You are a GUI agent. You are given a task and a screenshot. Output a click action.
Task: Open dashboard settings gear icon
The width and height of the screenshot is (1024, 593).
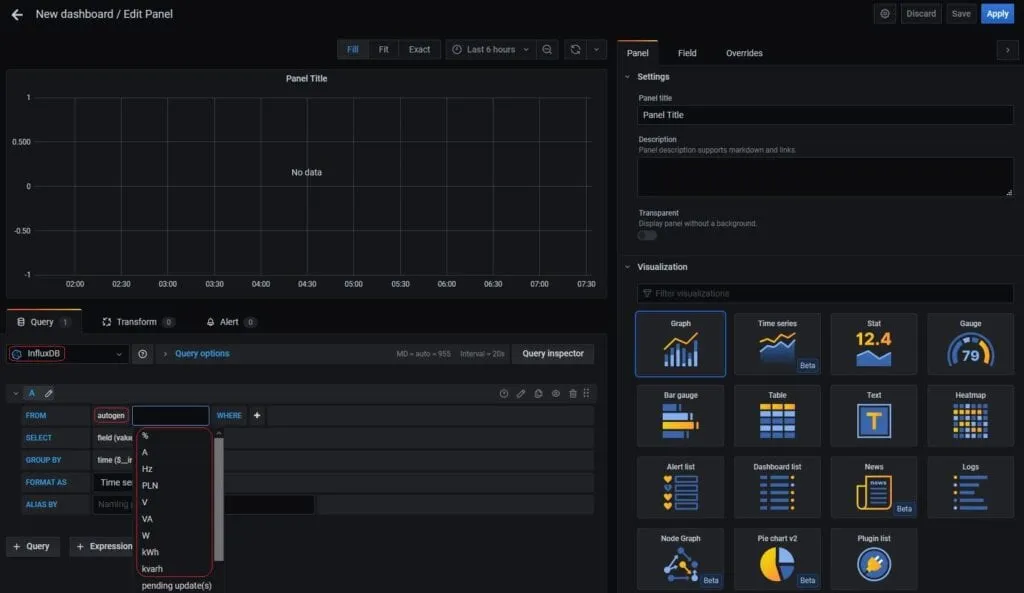pos(885,14)
